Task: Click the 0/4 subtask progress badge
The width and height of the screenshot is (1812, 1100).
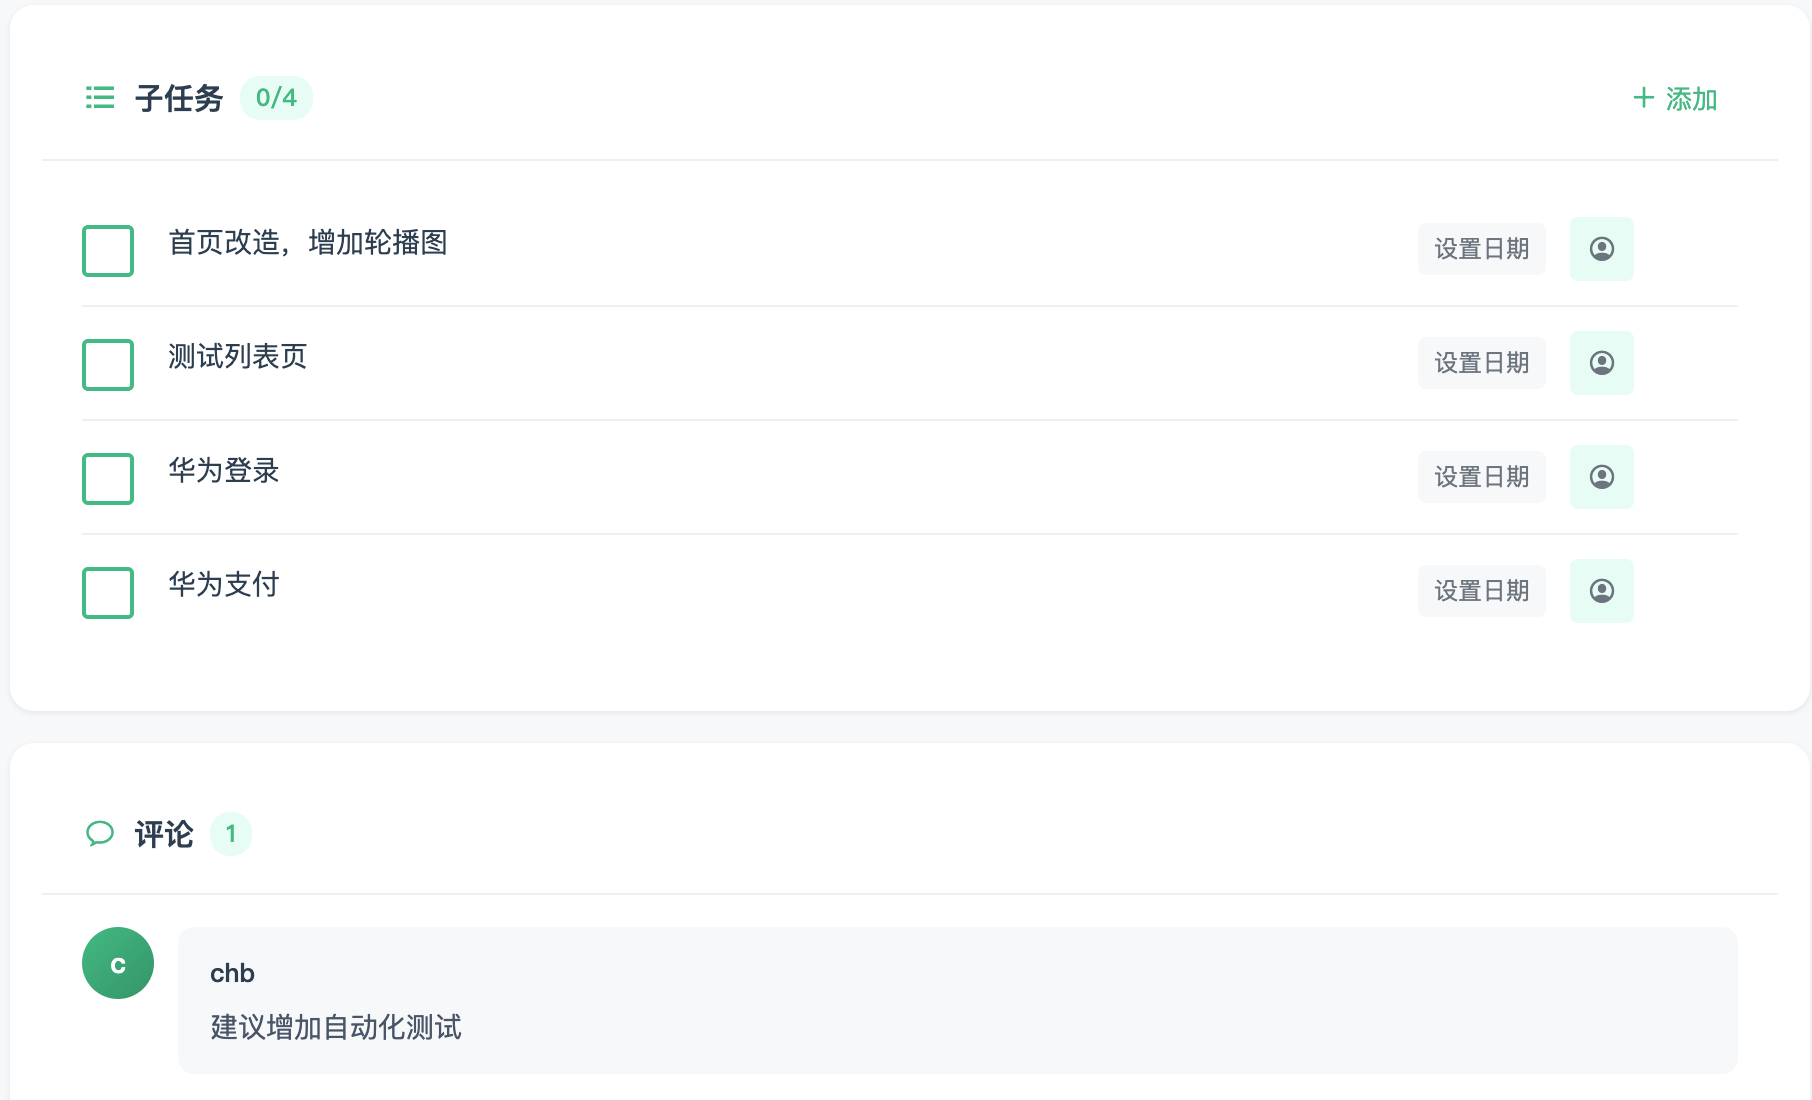Action: click(276, 98)
